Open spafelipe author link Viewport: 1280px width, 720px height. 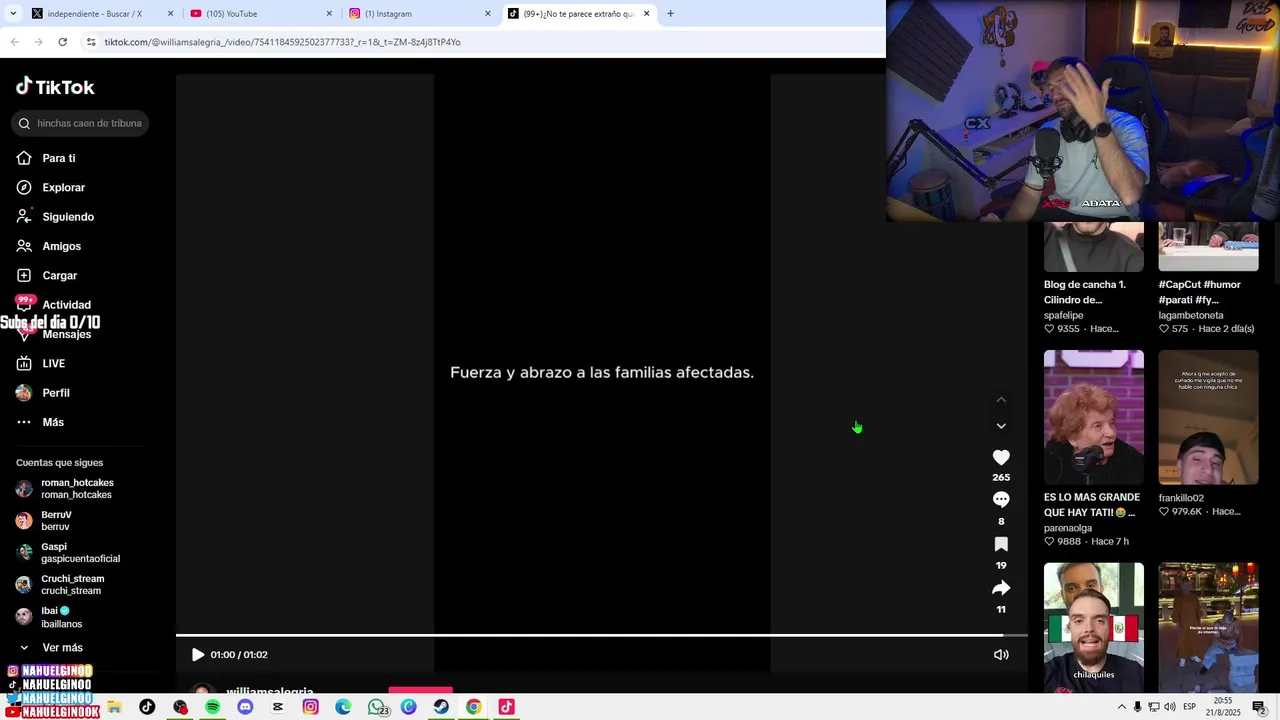click(x=1063, y=315)
